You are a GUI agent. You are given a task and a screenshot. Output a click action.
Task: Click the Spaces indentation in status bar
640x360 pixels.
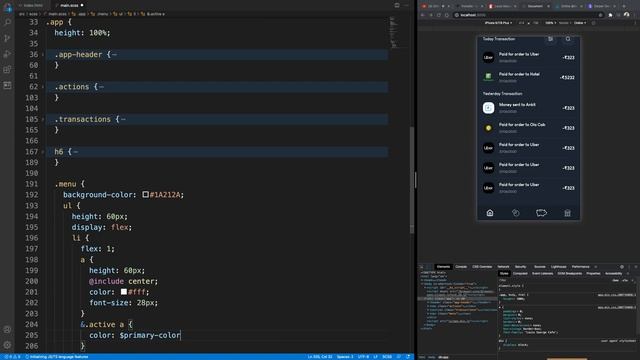coord(345,357)
